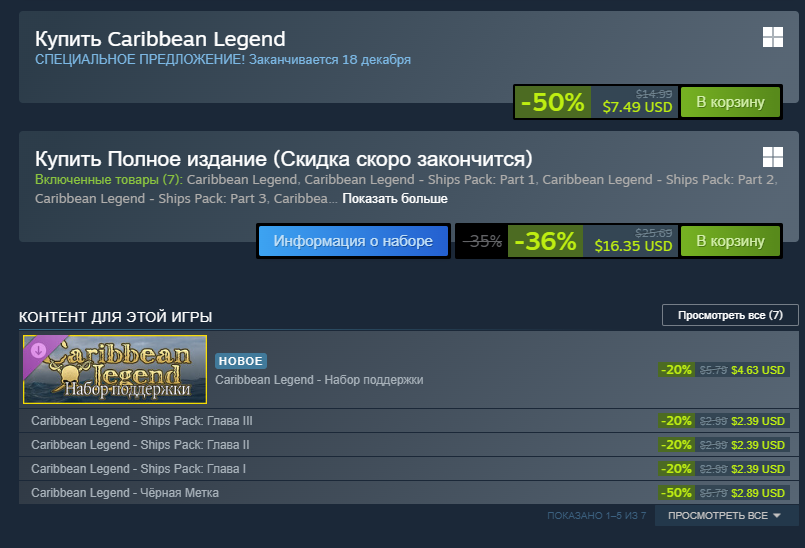
Task: Click $2.89 USD price for Чёрная Метка
Action: (x=758, y=493)
